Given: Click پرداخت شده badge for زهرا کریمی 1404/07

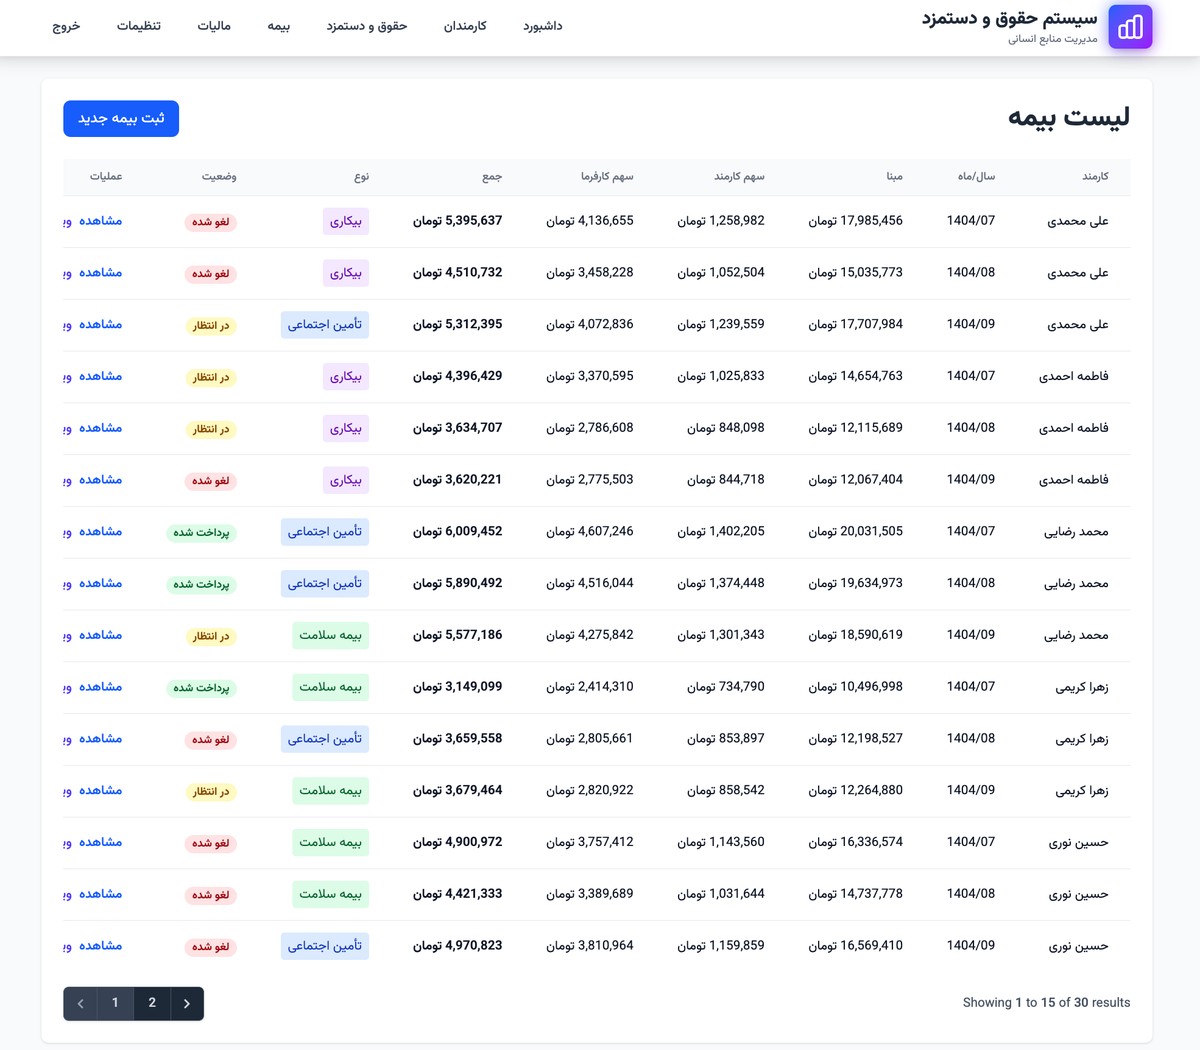Looking at the screenshot, I should tap(201, 688).
